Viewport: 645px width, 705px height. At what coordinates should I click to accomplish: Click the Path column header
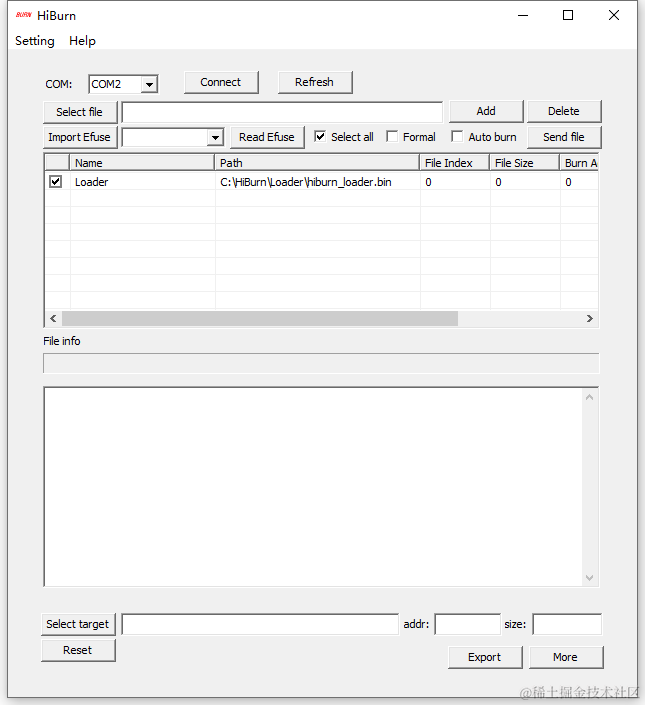coord(317,163)
